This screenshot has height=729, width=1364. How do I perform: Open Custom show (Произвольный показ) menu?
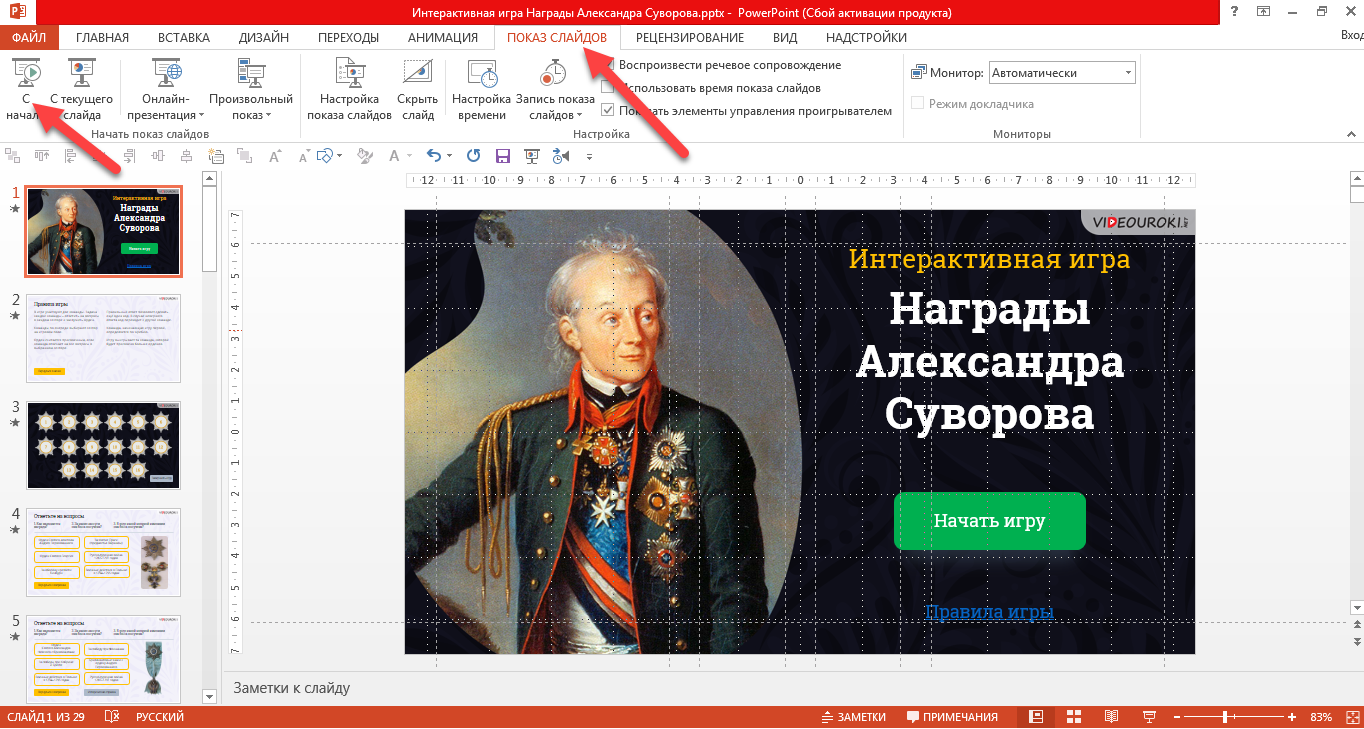(250, 88)
